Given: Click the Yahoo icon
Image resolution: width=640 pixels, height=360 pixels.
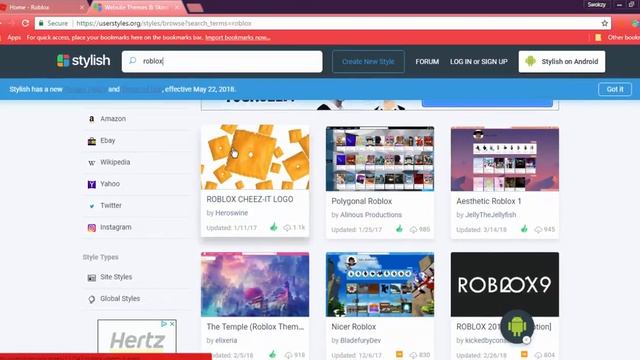Looking at the screenshot, I should point(92,184).
